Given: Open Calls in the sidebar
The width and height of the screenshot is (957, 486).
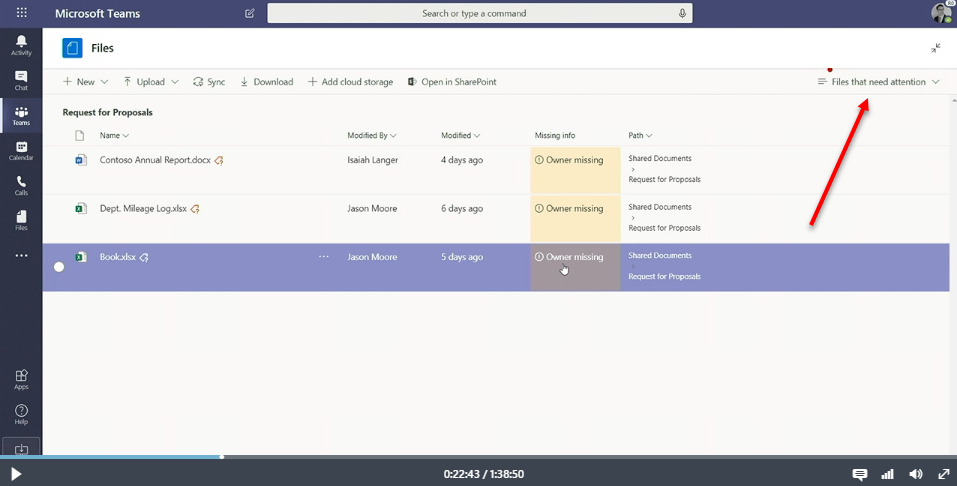Looking at the screenshot, I should tap(21, 186).
